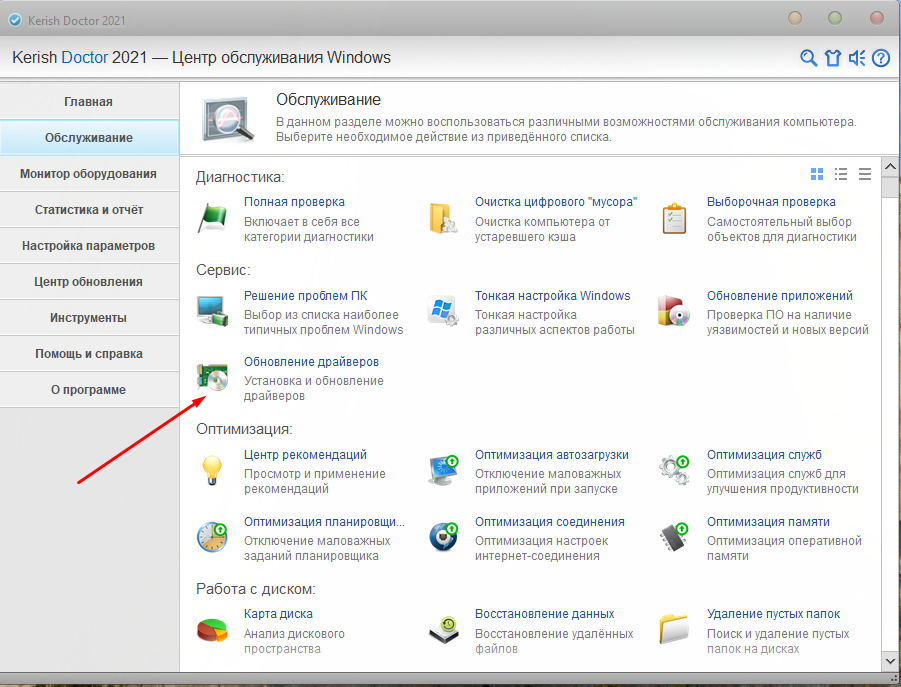
Task: Click the vertical scrollbar thumb
Action: [890, 187]
